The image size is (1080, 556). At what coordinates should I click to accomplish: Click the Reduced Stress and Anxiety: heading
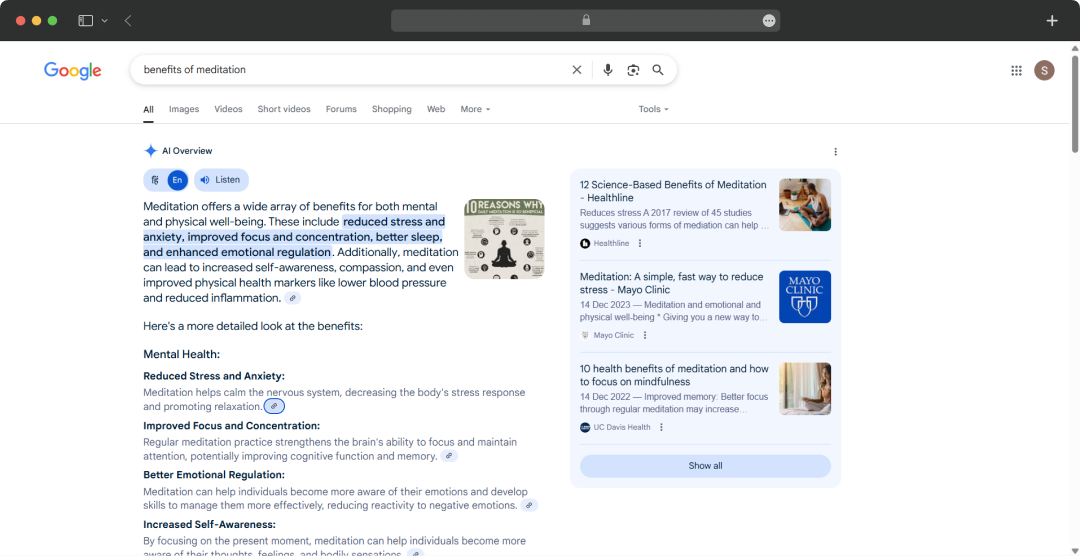click(x=214, y=376)
